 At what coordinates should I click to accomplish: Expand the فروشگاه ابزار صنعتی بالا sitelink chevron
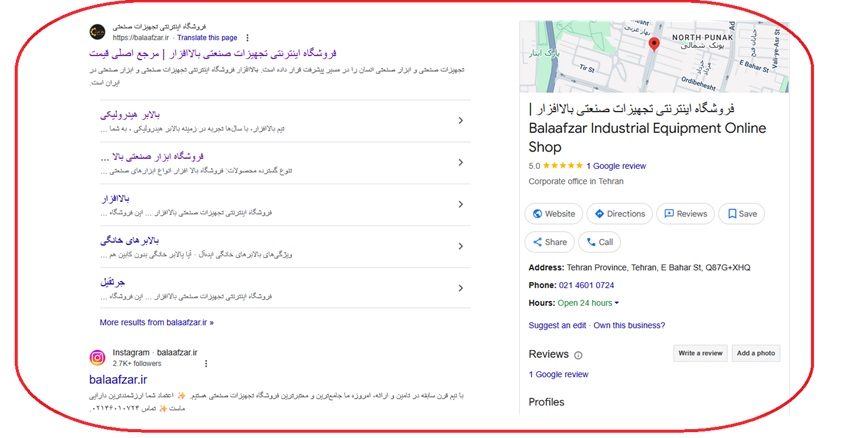460,162
